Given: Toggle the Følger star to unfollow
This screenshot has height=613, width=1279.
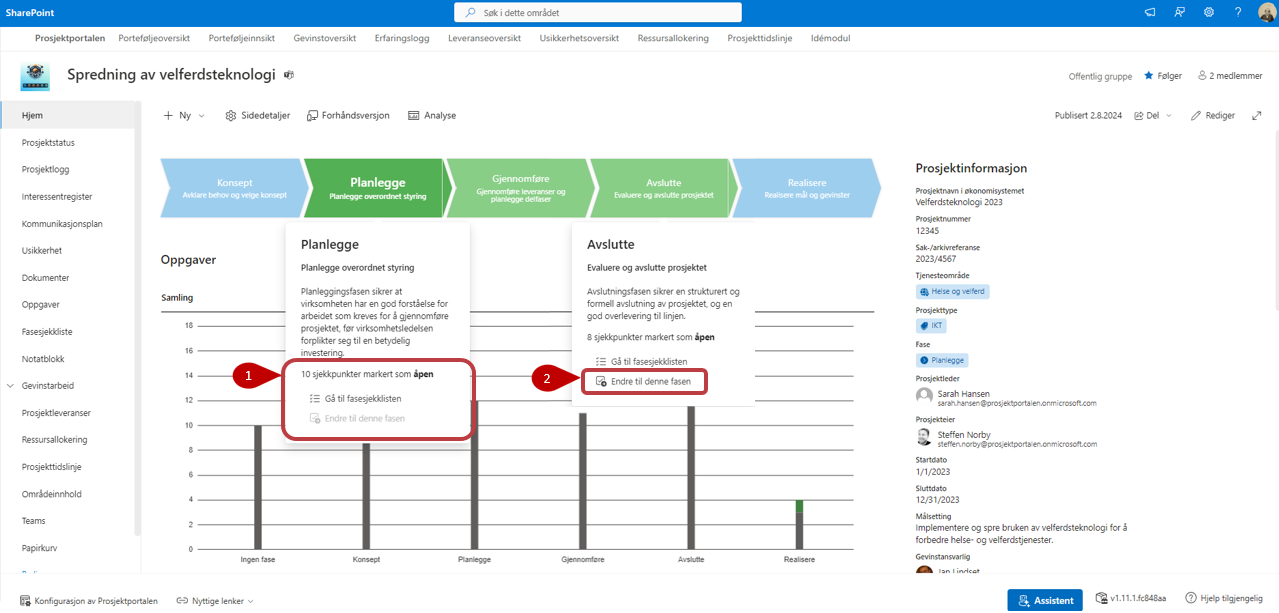Looking at the screenshot, I should 1162,76.
